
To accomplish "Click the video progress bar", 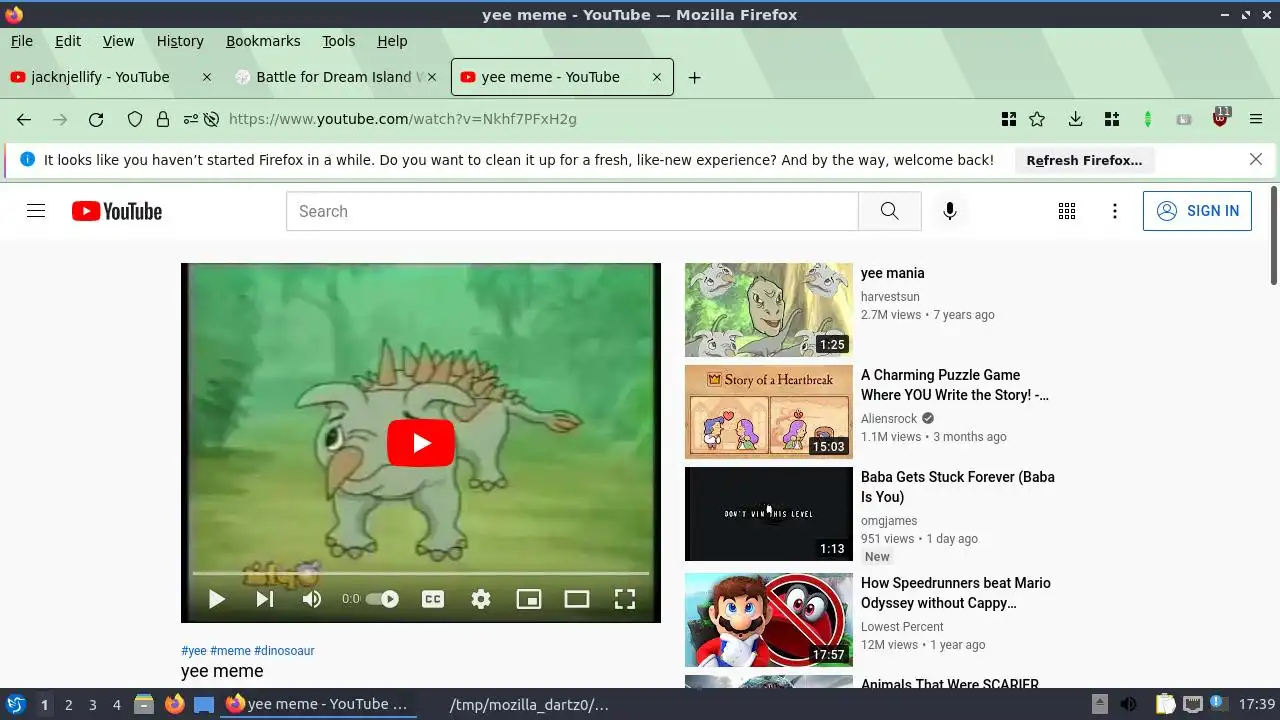I will coord(420,574).
